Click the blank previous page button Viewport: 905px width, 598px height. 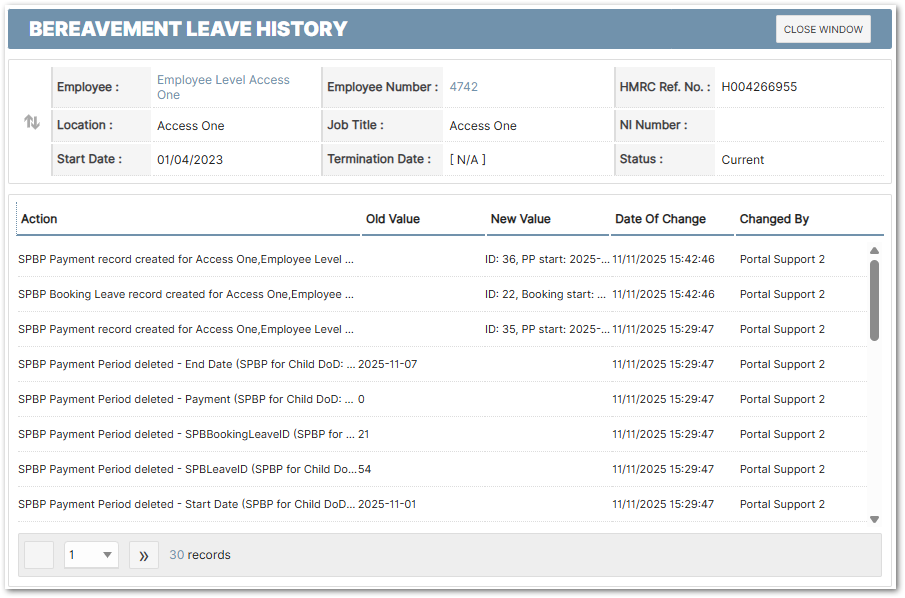[39, 555]
